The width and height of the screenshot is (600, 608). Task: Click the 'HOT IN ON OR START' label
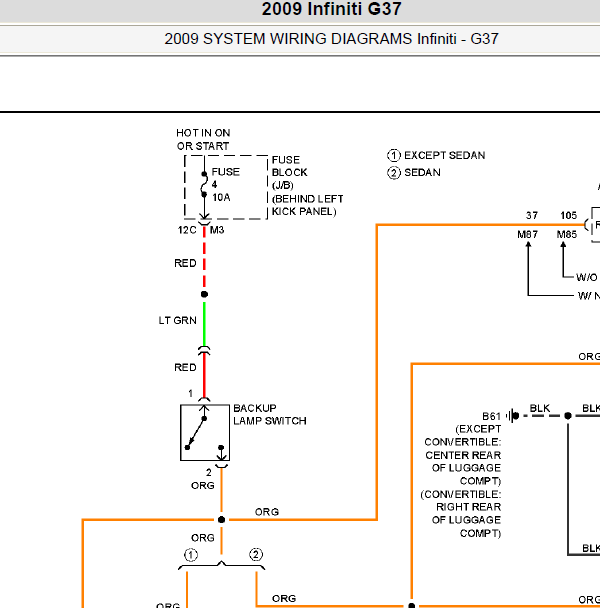tap(203, 140)
